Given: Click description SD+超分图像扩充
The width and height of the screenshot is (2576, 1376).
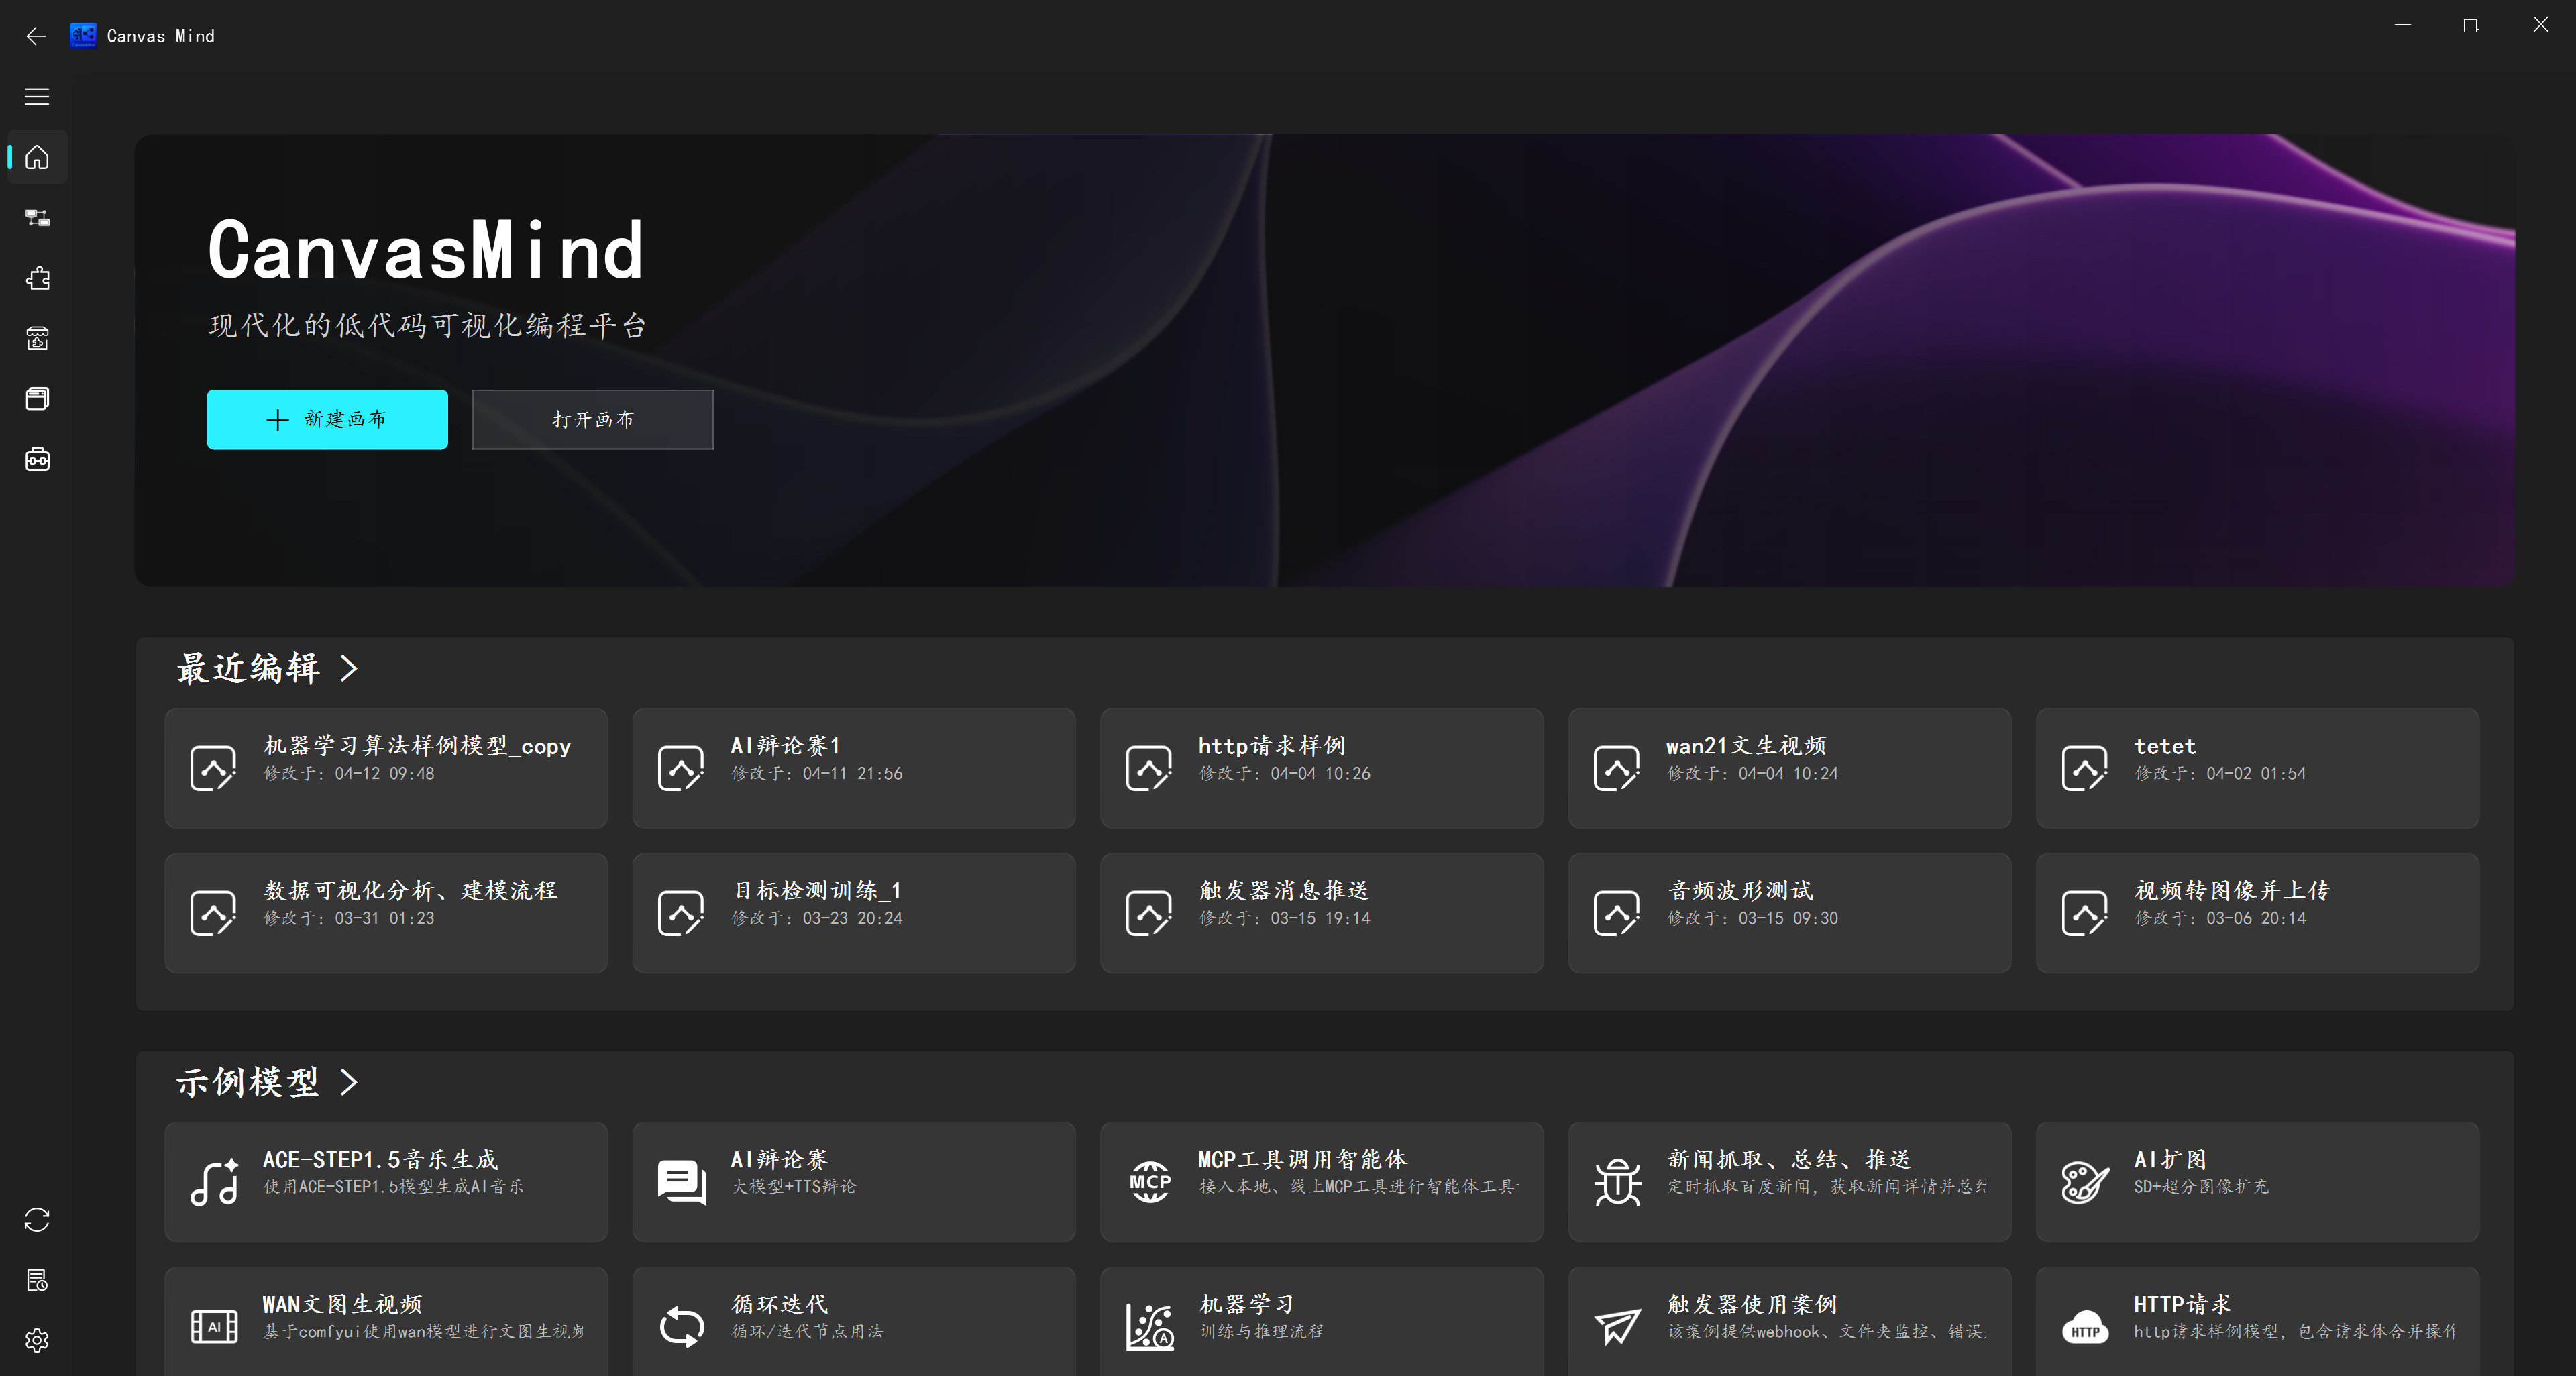Looking at the screenshot, I should (2201, 1187).
